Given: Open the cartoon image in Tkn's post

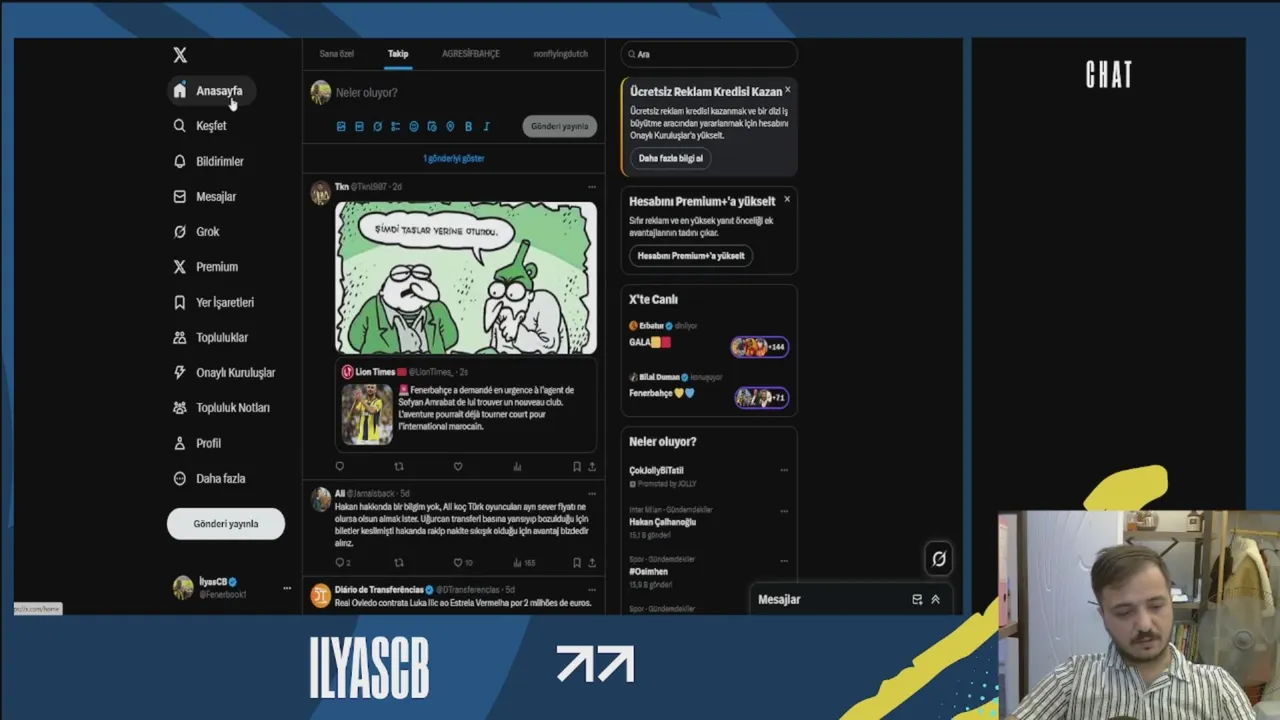Looking at the screenshot, I should click(x=466, y=278).
